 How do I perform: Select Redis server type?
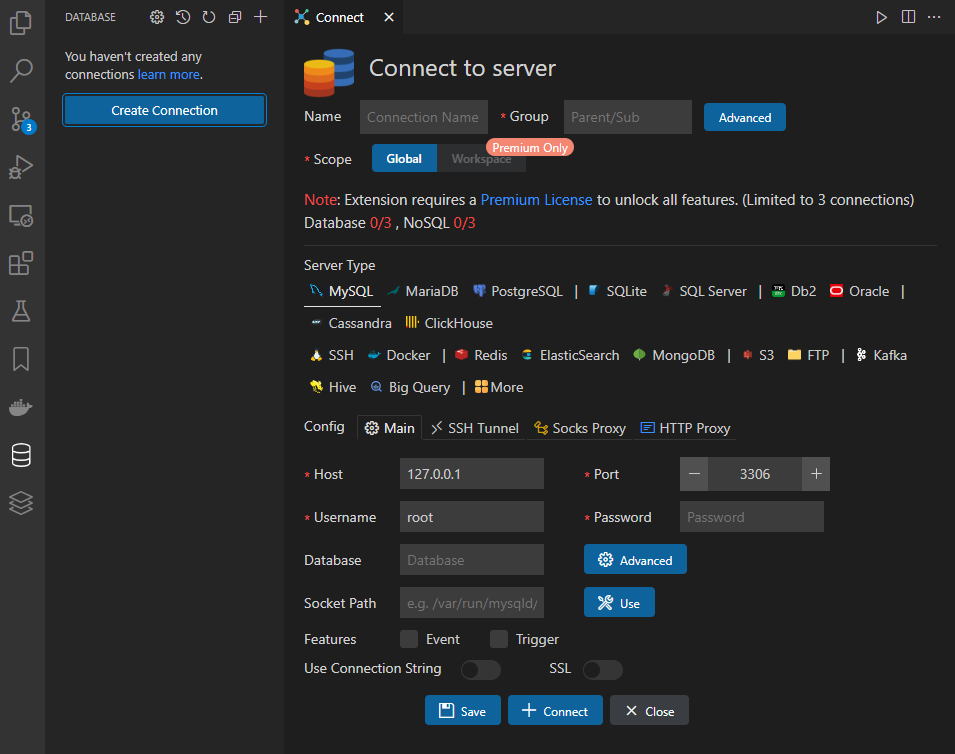pyautogui.click(x=481, y=355)
